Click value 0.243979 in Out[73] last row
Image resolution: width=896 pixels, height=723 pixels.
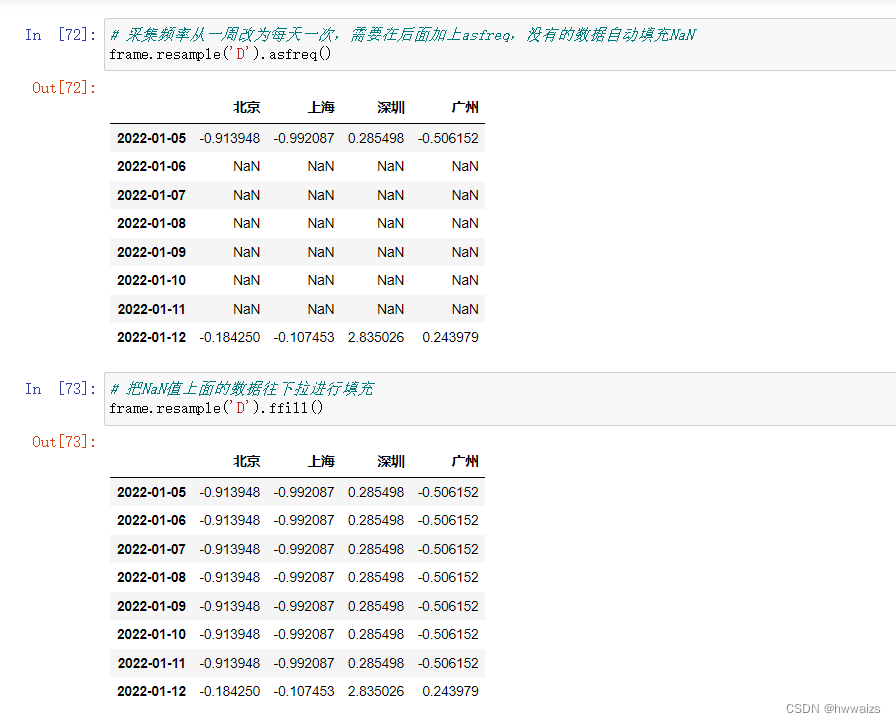tap(450, 692)
